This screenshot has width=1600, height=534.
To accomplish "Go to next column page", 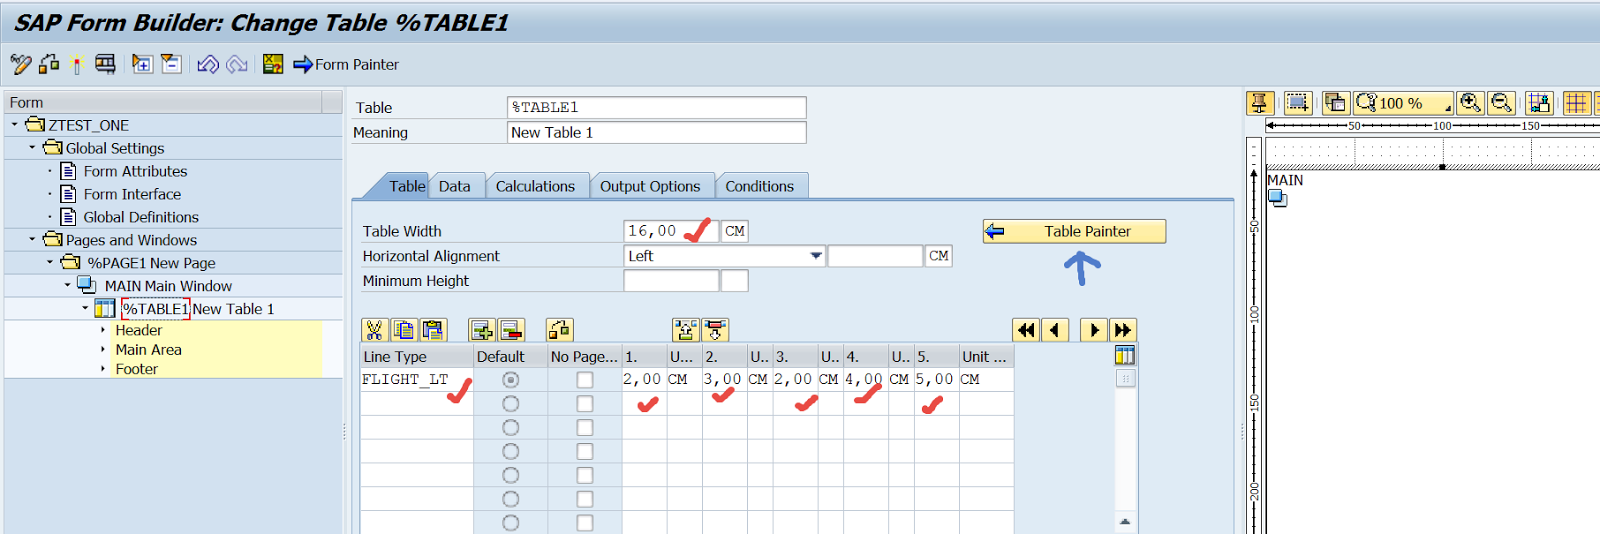I will coord(1094,330).
